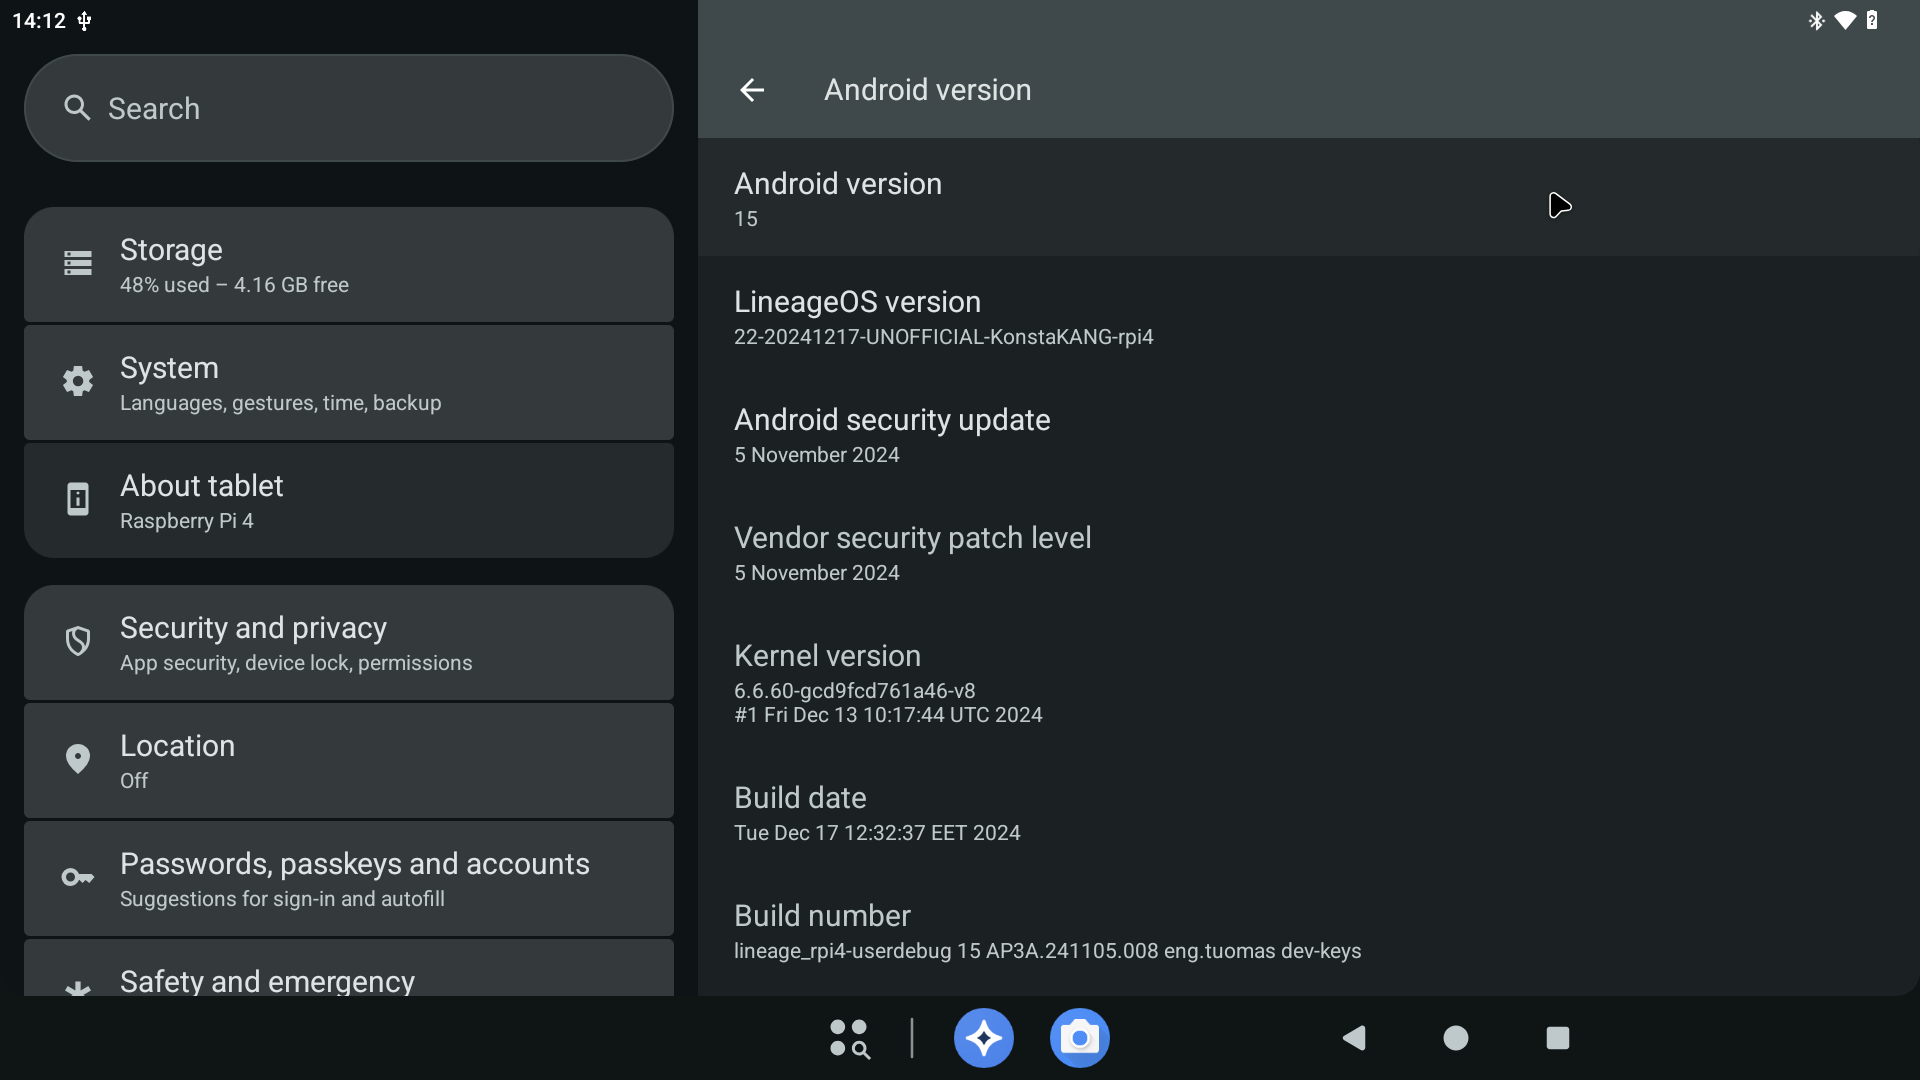Image resolution: width=1920 pixels, height=1080 pixels.
Task: Open Security and privacy settings
Action: pyautogui.click(x=348, y=643)
